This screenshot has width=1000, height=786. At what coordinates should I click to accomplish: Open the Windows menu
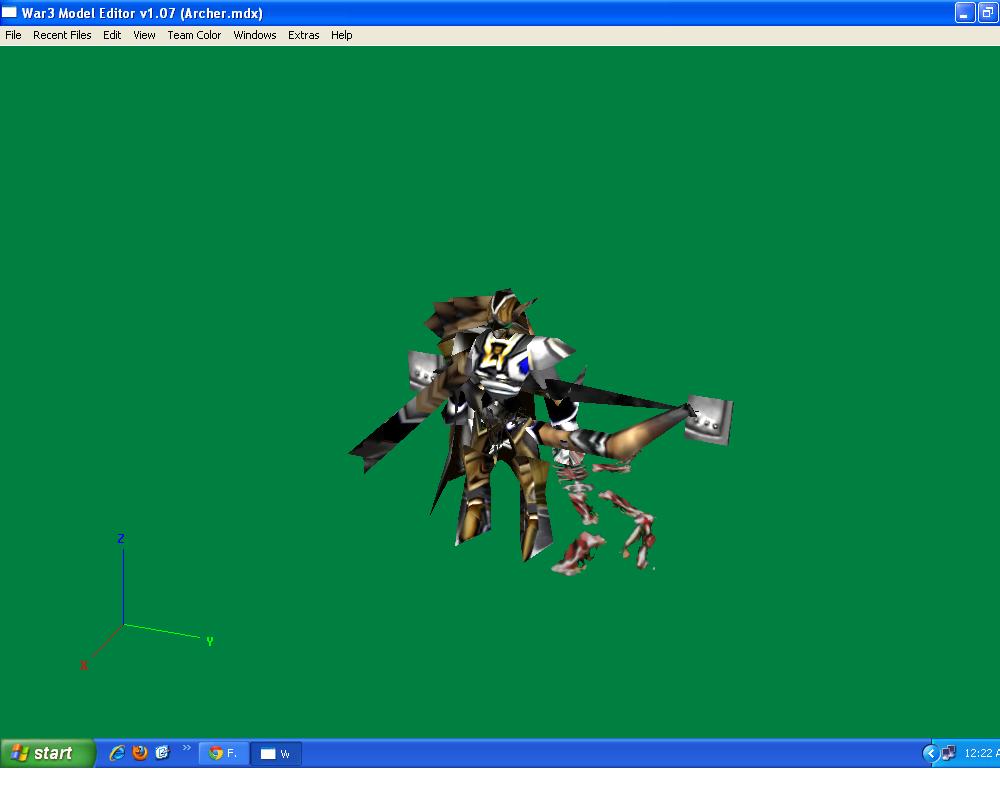point(254,35)
